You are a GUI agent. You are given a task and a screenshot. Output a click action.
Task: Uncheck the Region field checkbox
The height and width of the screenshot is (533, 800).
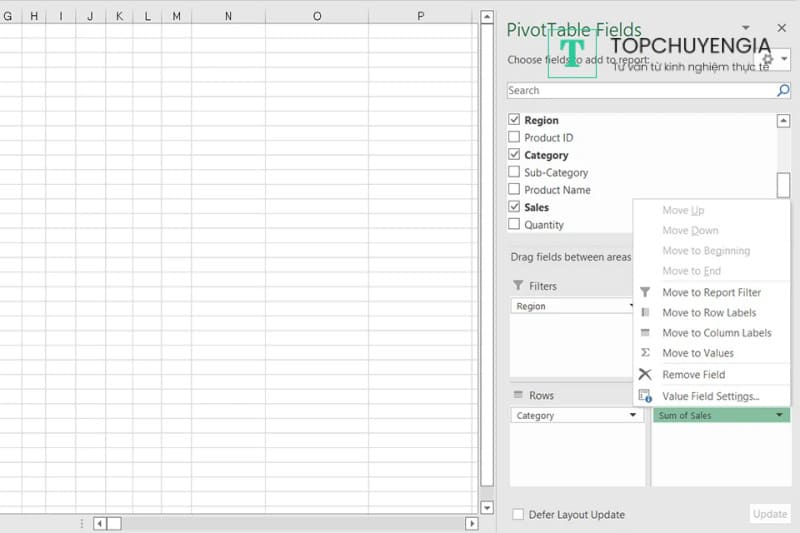pyautogui.click(x=514, y=120)
